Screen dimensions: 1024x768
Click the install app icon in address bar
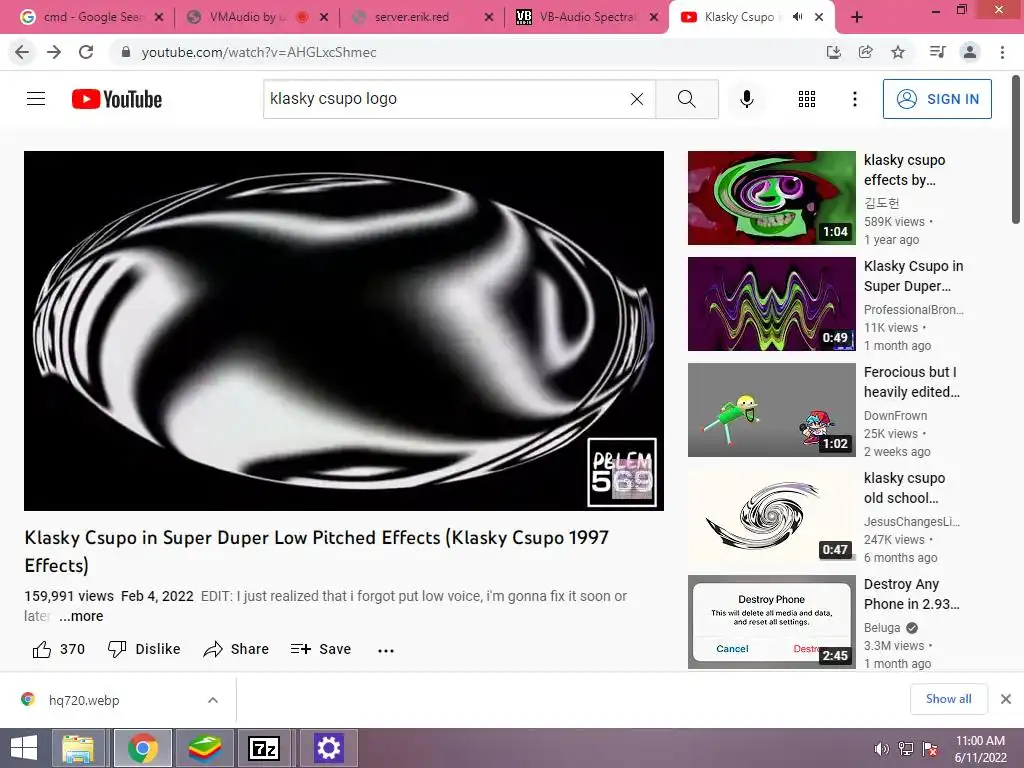(x=834, y=52)
